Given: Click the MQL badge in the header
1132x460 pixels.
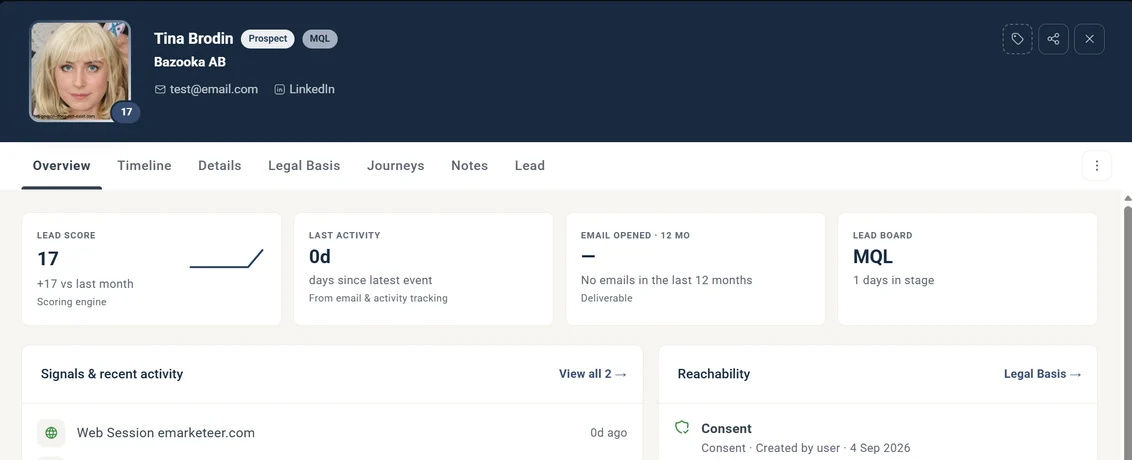Looking at the screenshot, I should 320,39.
